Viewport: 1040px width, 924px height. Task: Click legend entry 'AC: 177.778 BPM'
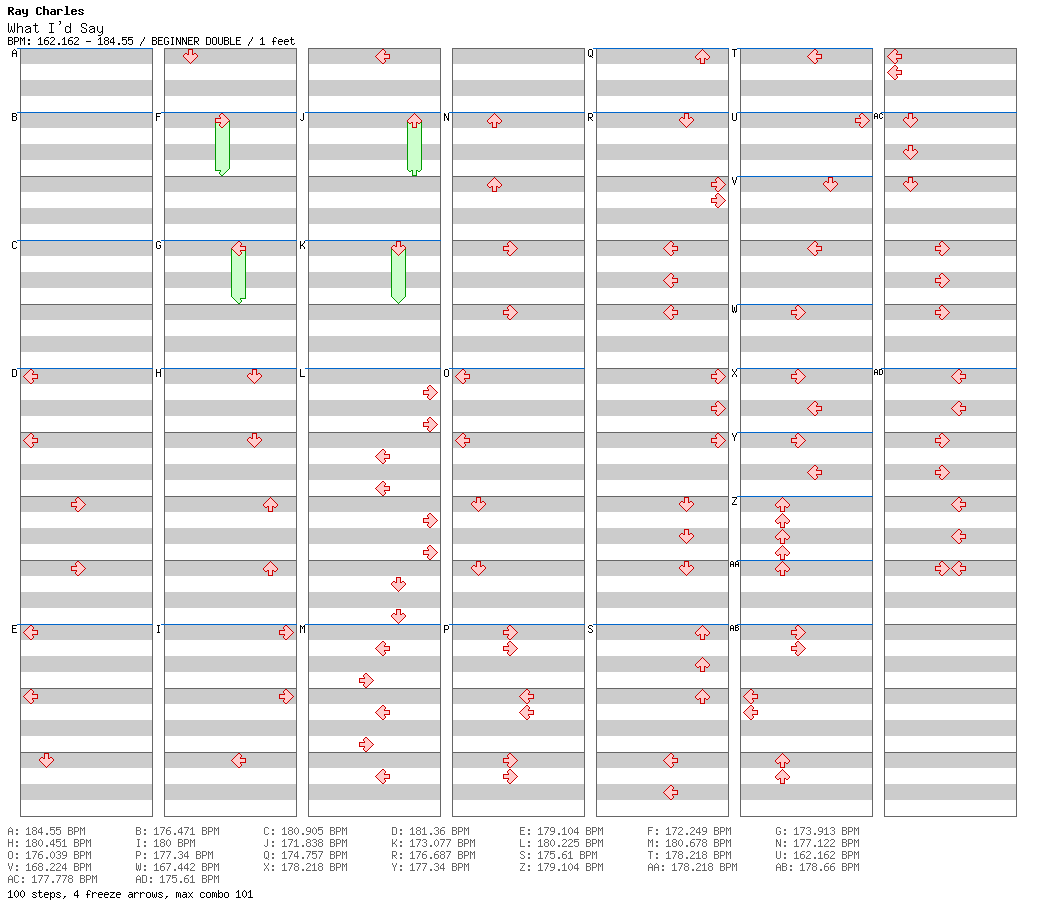52,879
